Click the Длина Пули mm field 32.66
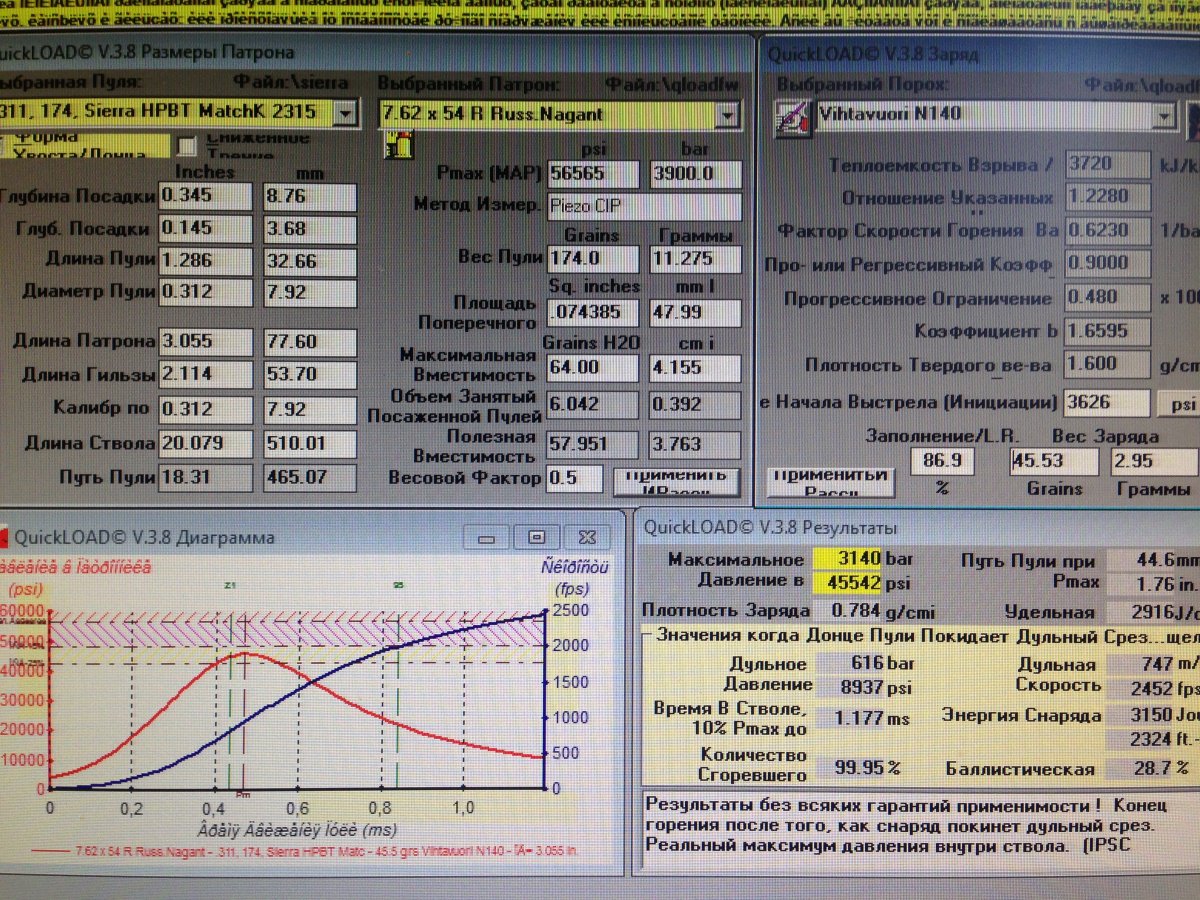The width and height of the screenshot is (1200, 900). [310, 260]
